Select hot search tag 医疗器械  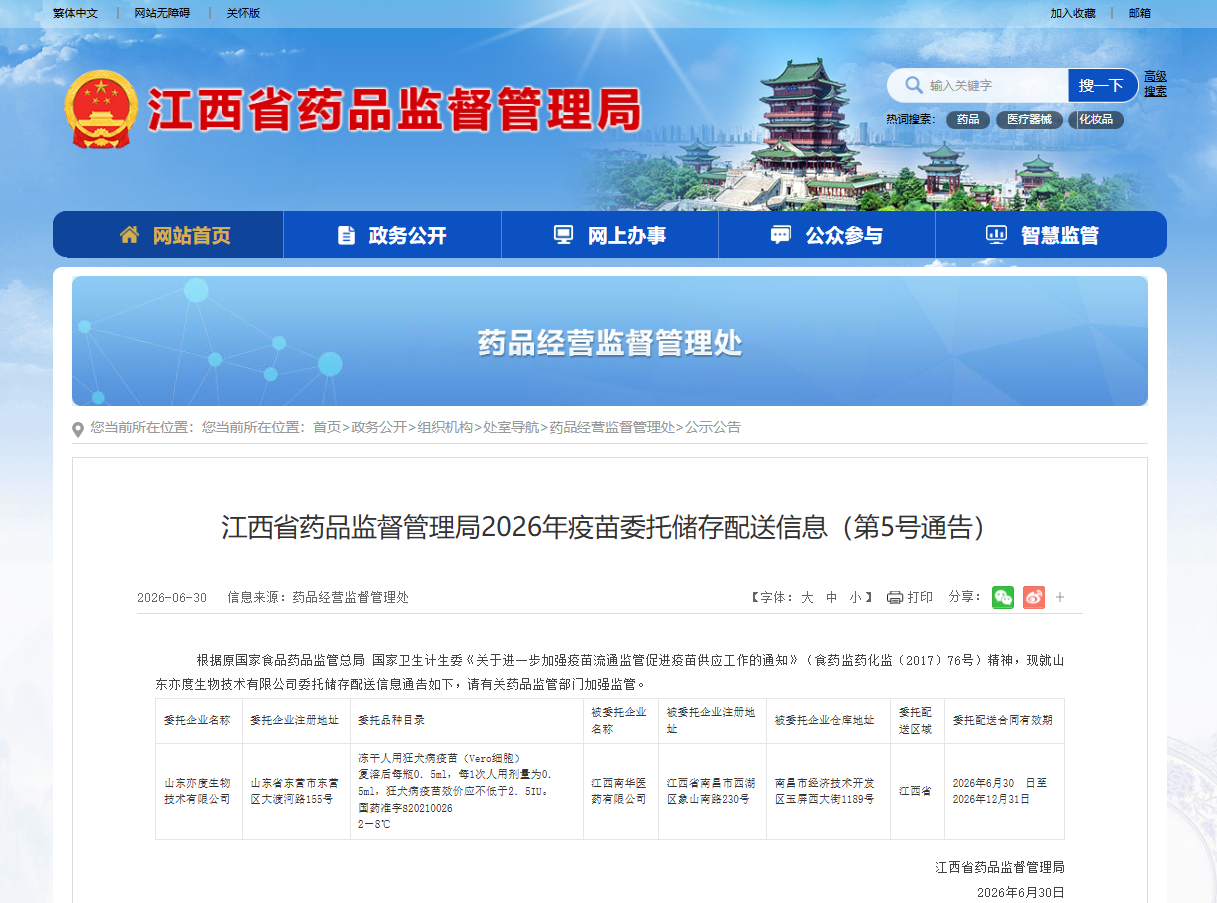[1029, 120]
